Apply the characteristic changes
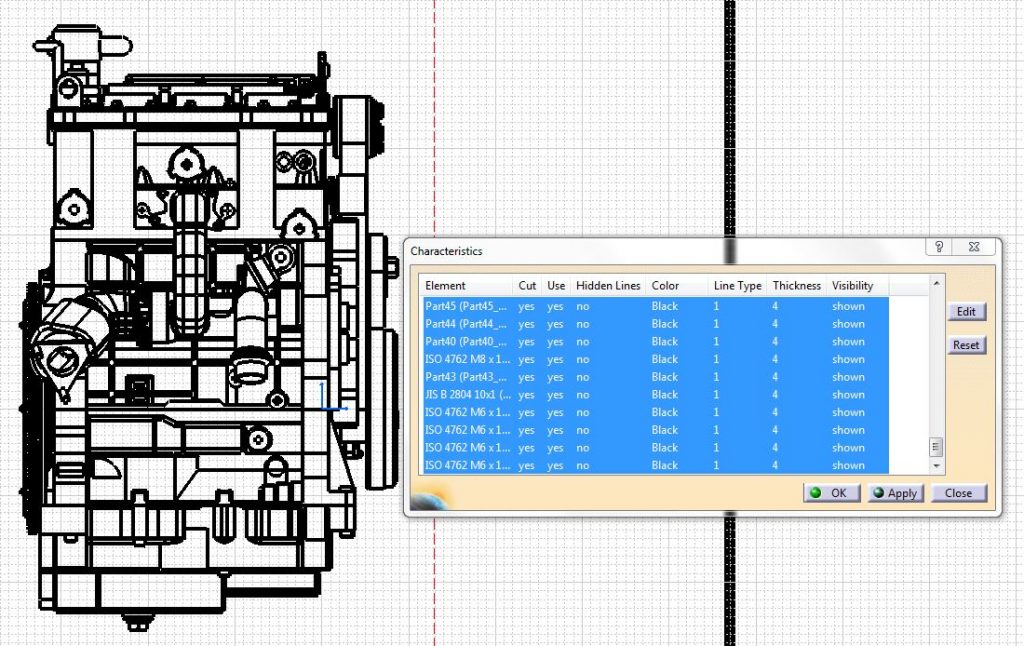Image resolution: width=1024 pixels, height=646 pixels. [x=897, y=492]
